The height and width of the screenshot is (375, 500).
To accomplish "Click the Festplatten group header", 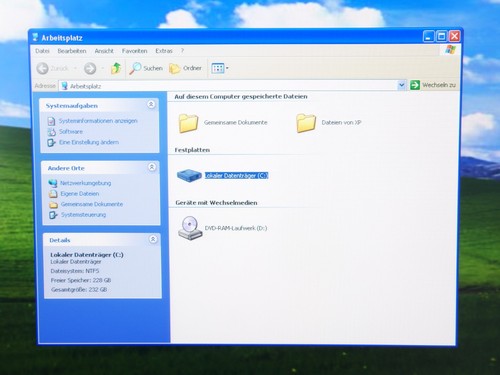I will pos(192,150).
